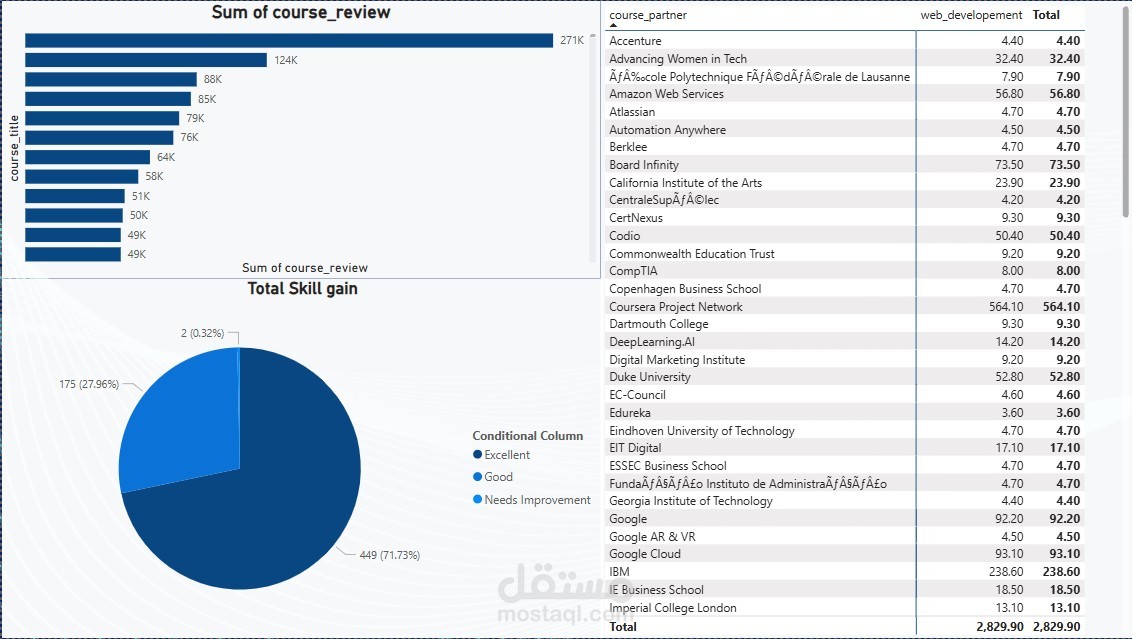Click the 238.60 Total value cell

coord(1061,572)
